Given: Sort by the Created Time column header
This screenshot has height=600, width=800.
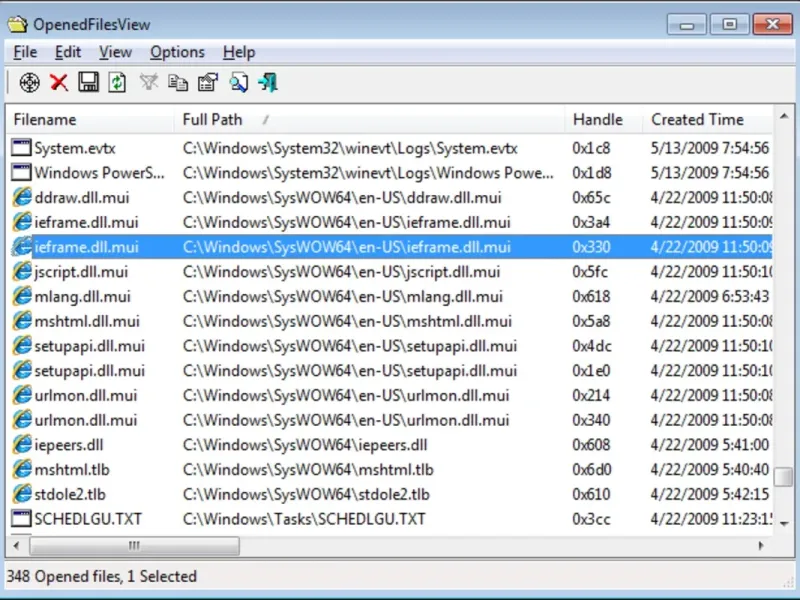Looking at the screenshot, I should (708, 120).
